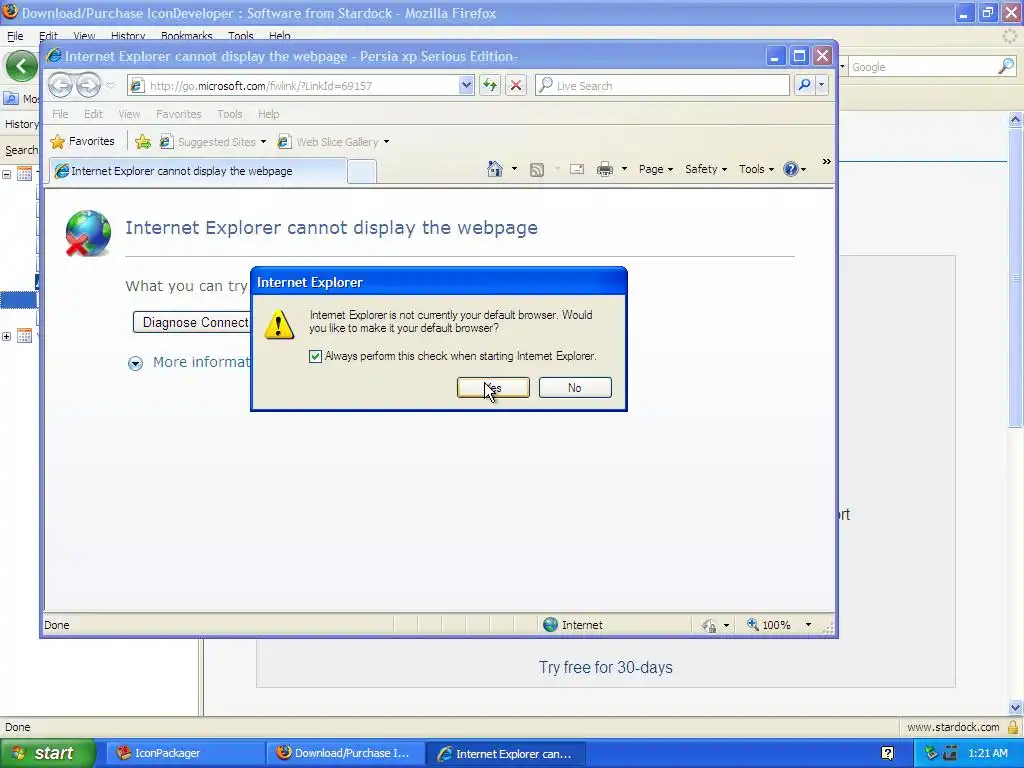Open the IE address bar history dropdown

[466, 86]
